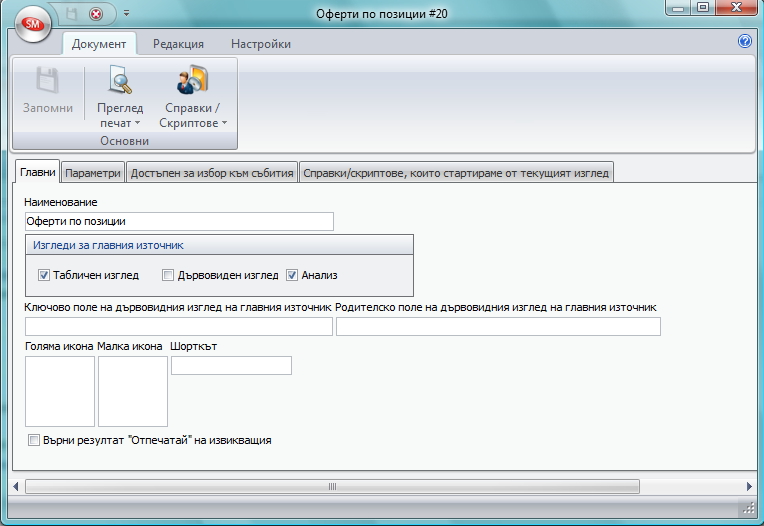Open the SM application menu orb
This screenshot has width=764, height=526.
pyautogui.click(x=33, y=24)
